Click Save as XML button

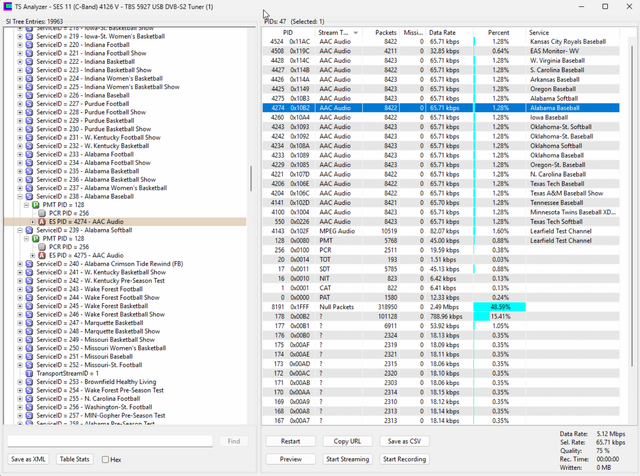[x=28, y=459]
